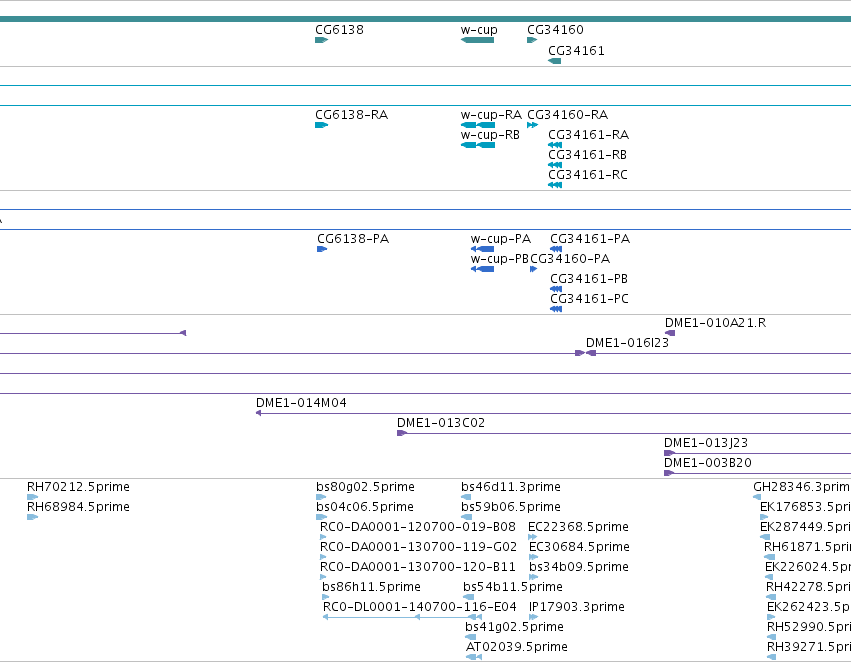This screenshot has width=851, height=662.
Task: Click the CG34161-PC protein label
Action: click(589, 299)
